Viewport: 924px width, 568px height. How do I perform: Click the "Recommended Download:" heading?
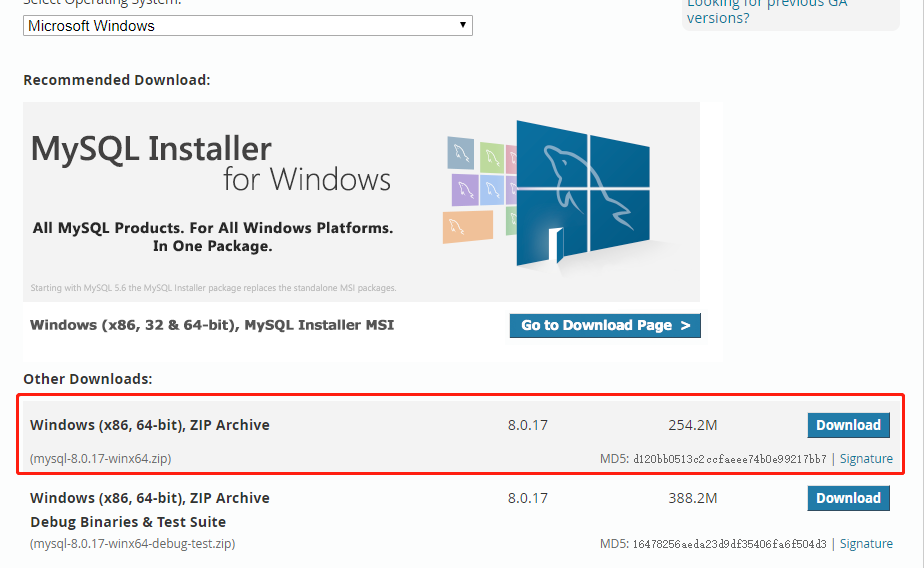[117, 80]
